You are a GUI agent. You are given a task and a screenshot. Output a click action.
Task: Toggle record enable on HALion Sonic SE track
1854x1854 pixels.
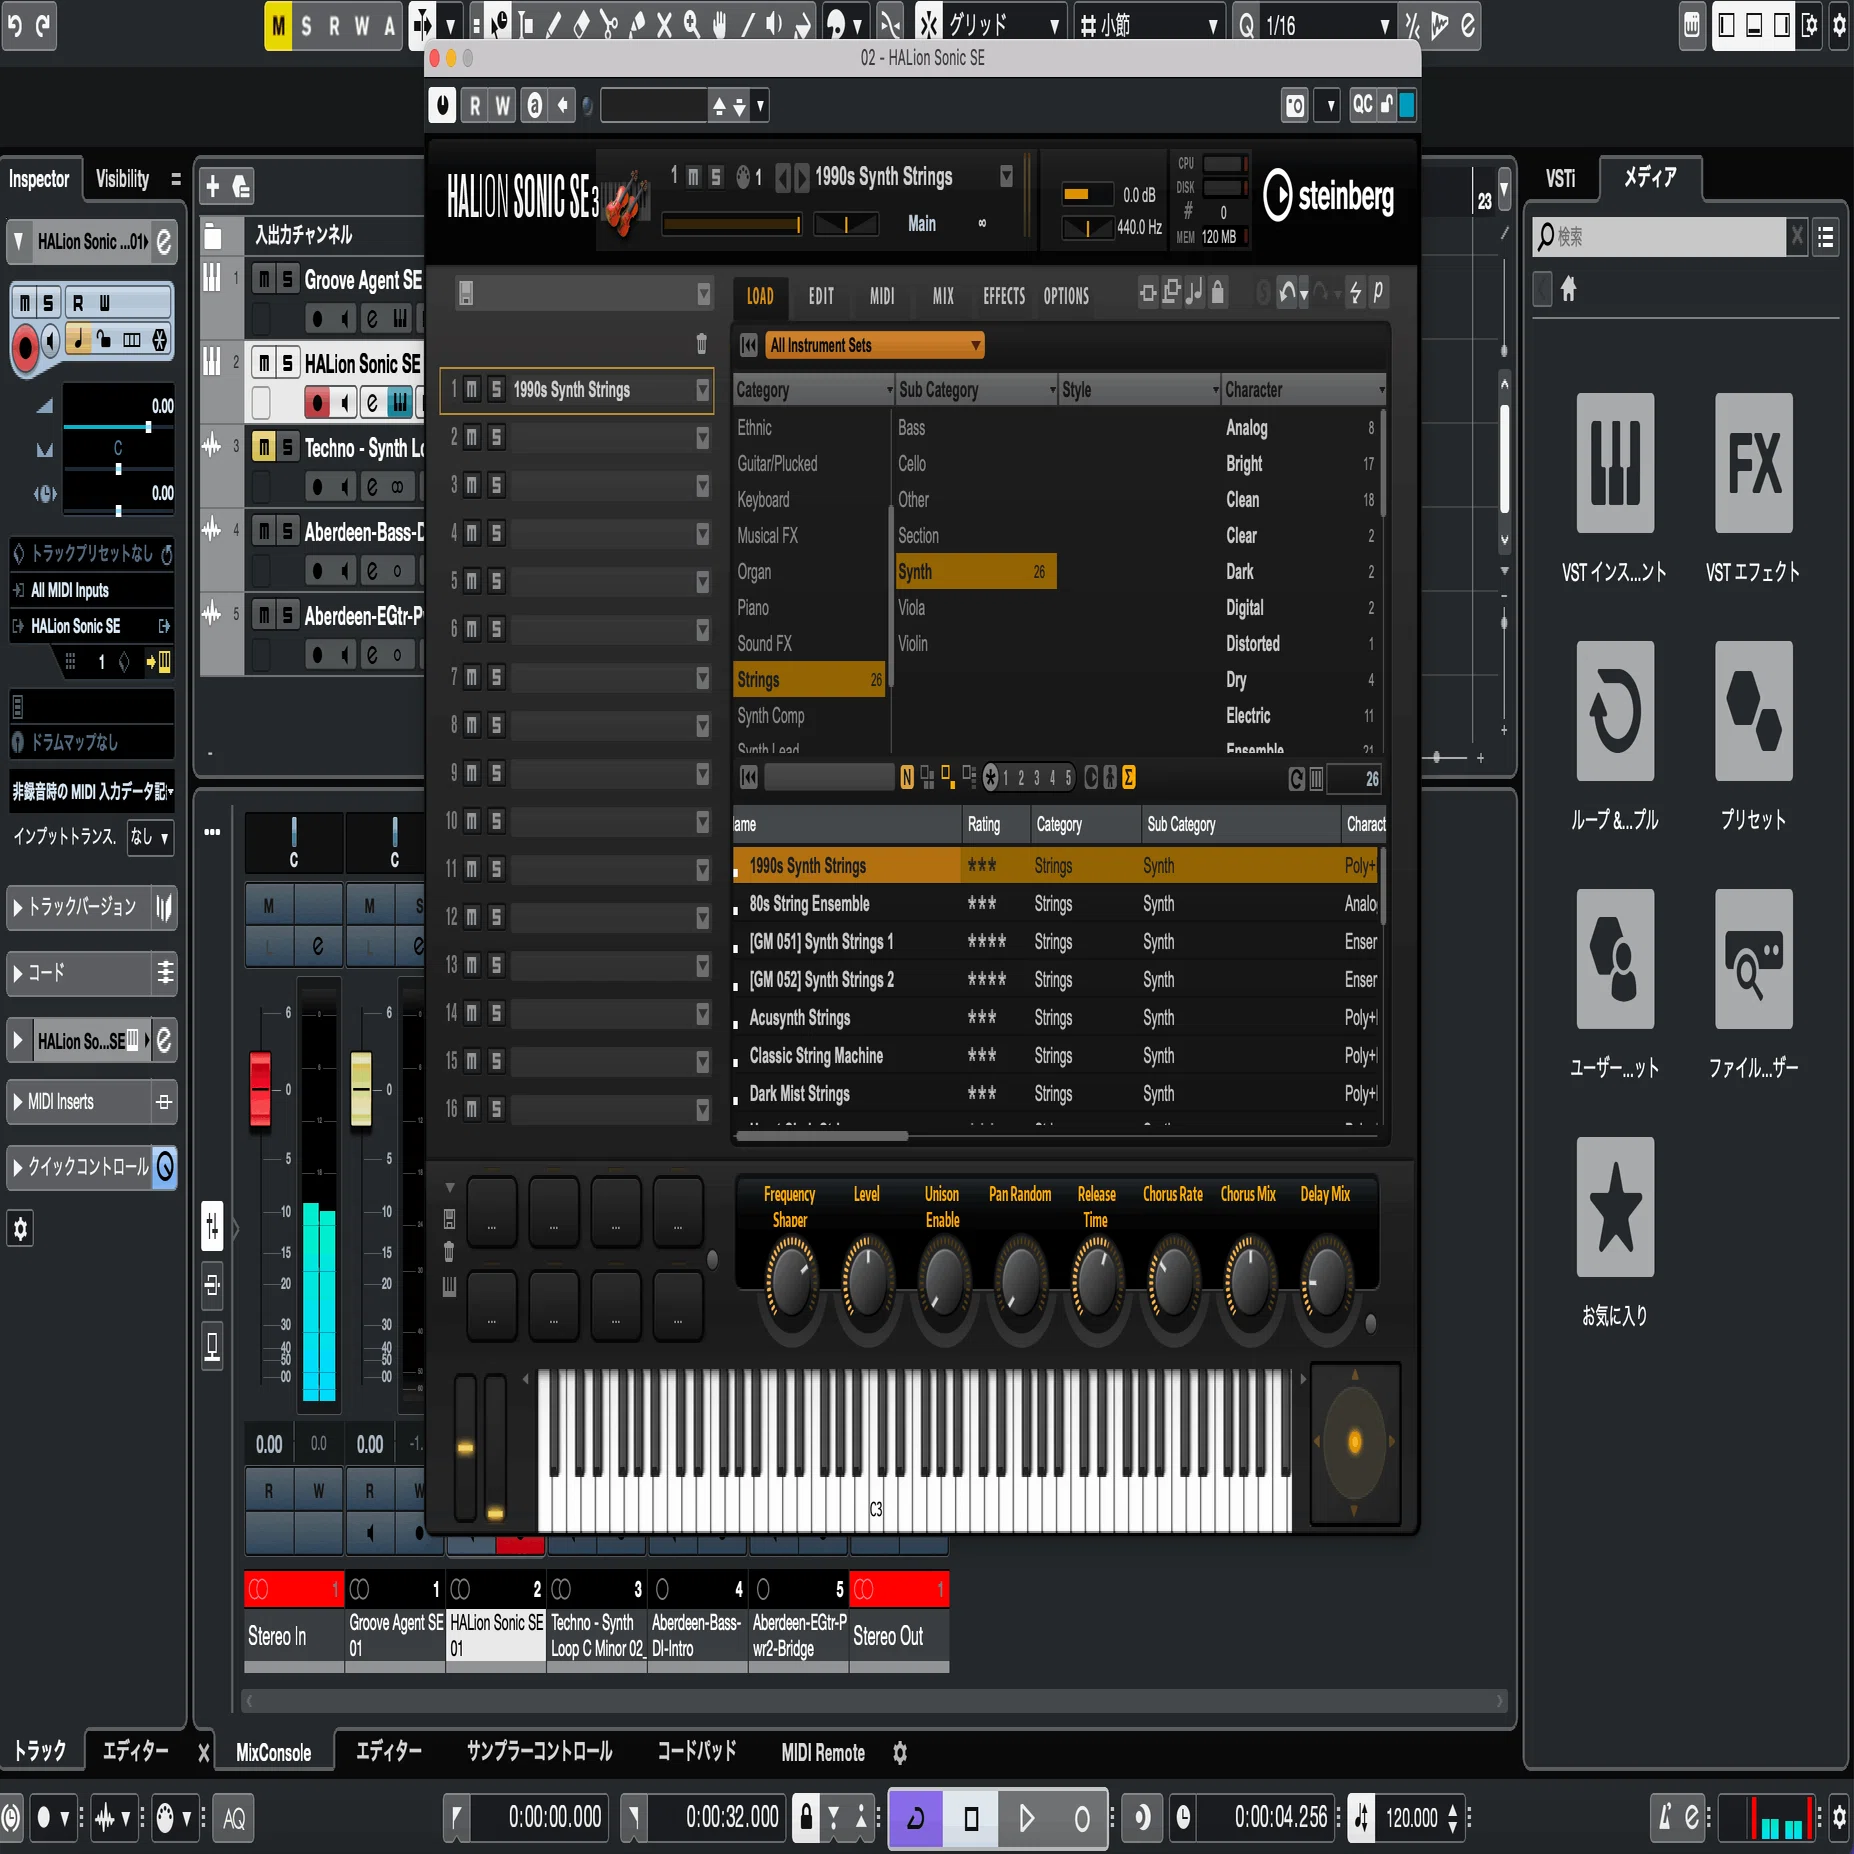316,403
